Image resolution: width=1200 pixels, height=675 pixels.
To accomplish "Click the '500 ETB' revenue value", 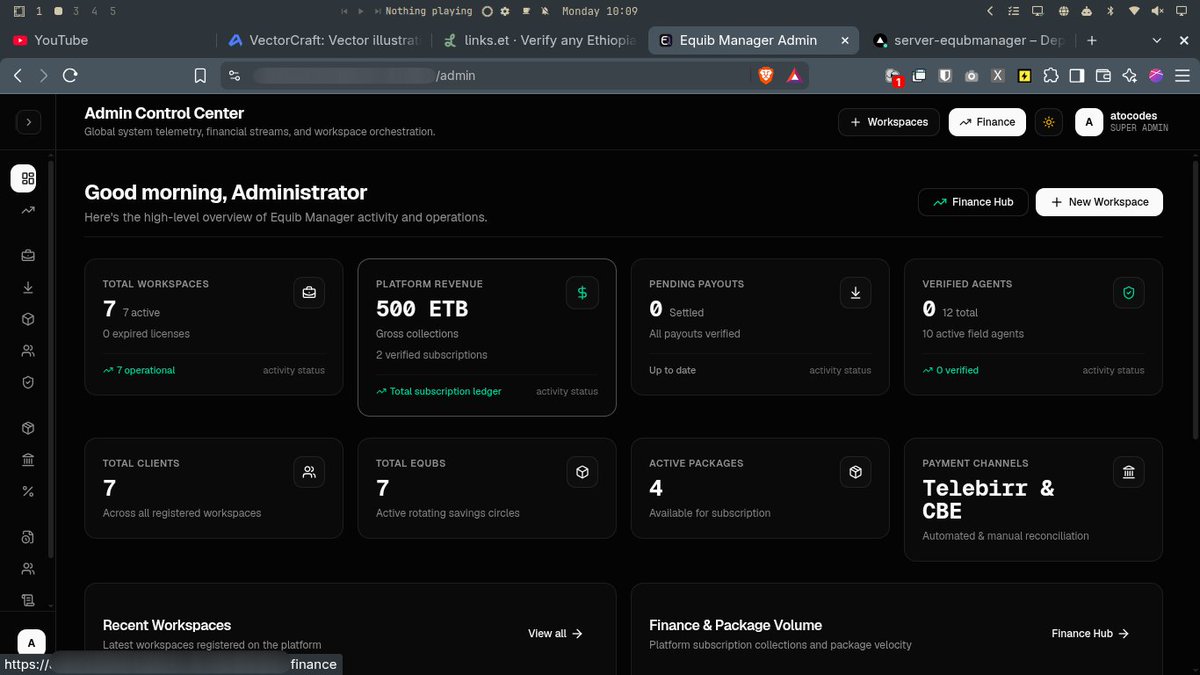I will (422, 309).
